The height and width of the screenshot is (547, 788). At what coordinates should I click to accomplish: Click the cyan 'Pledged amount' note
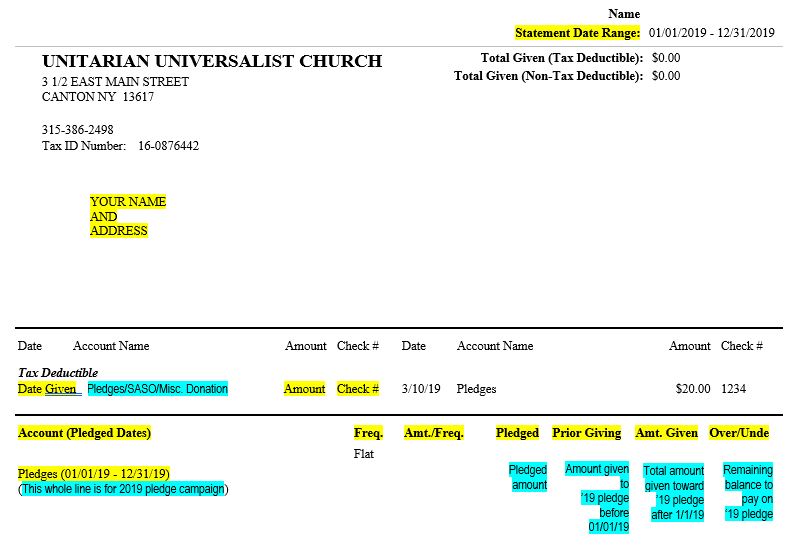click(x=528, y=477)
